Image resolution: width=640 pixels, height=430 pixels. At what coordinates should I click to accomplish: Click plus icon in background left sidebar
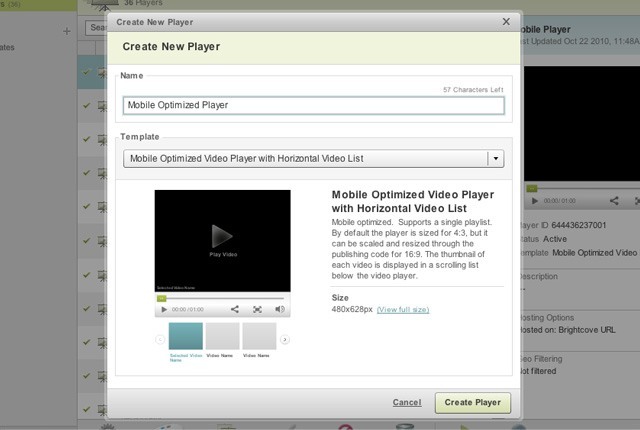[x=67, y=31]
